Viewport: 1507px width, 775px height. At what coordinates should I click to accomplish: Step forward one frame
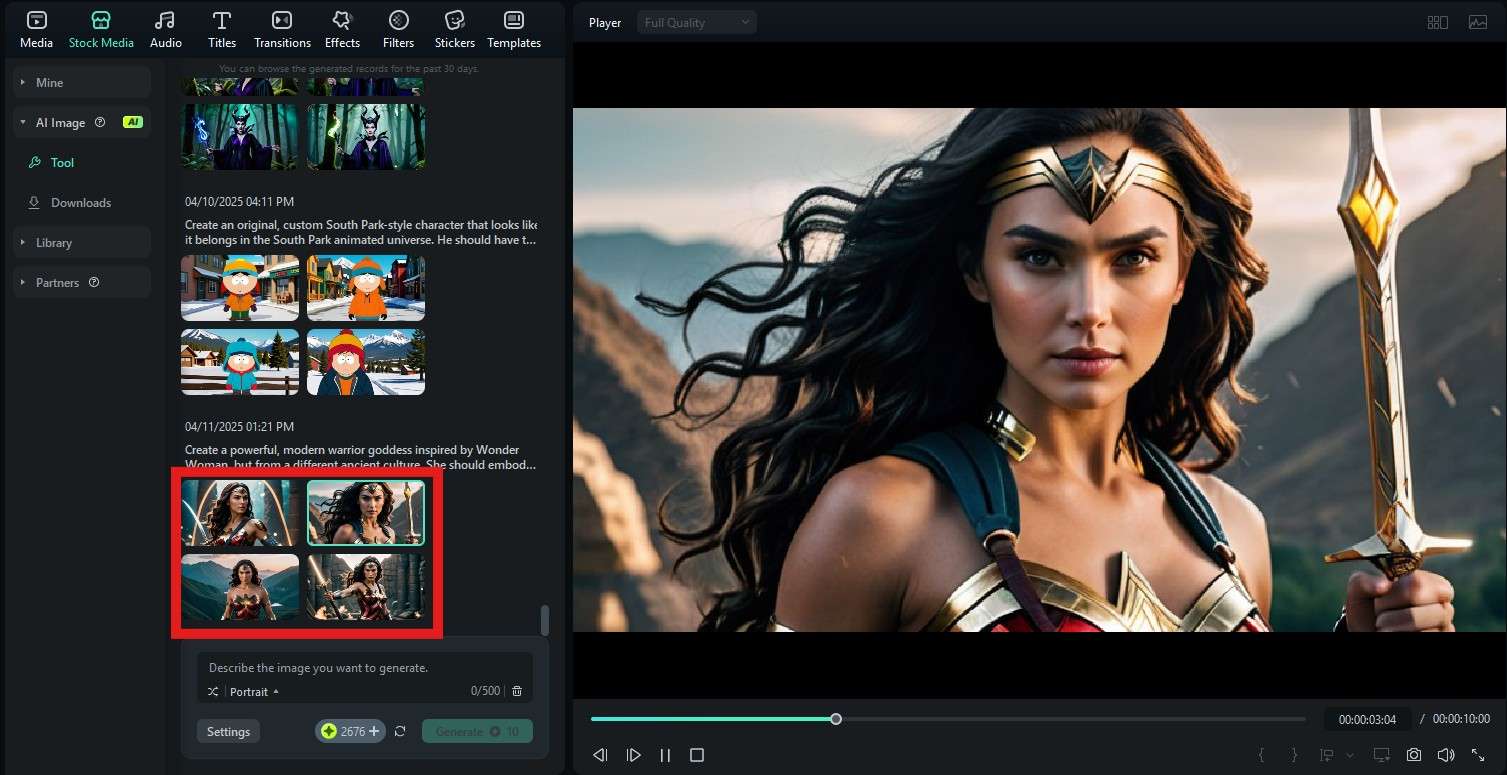tap(633, 755)
